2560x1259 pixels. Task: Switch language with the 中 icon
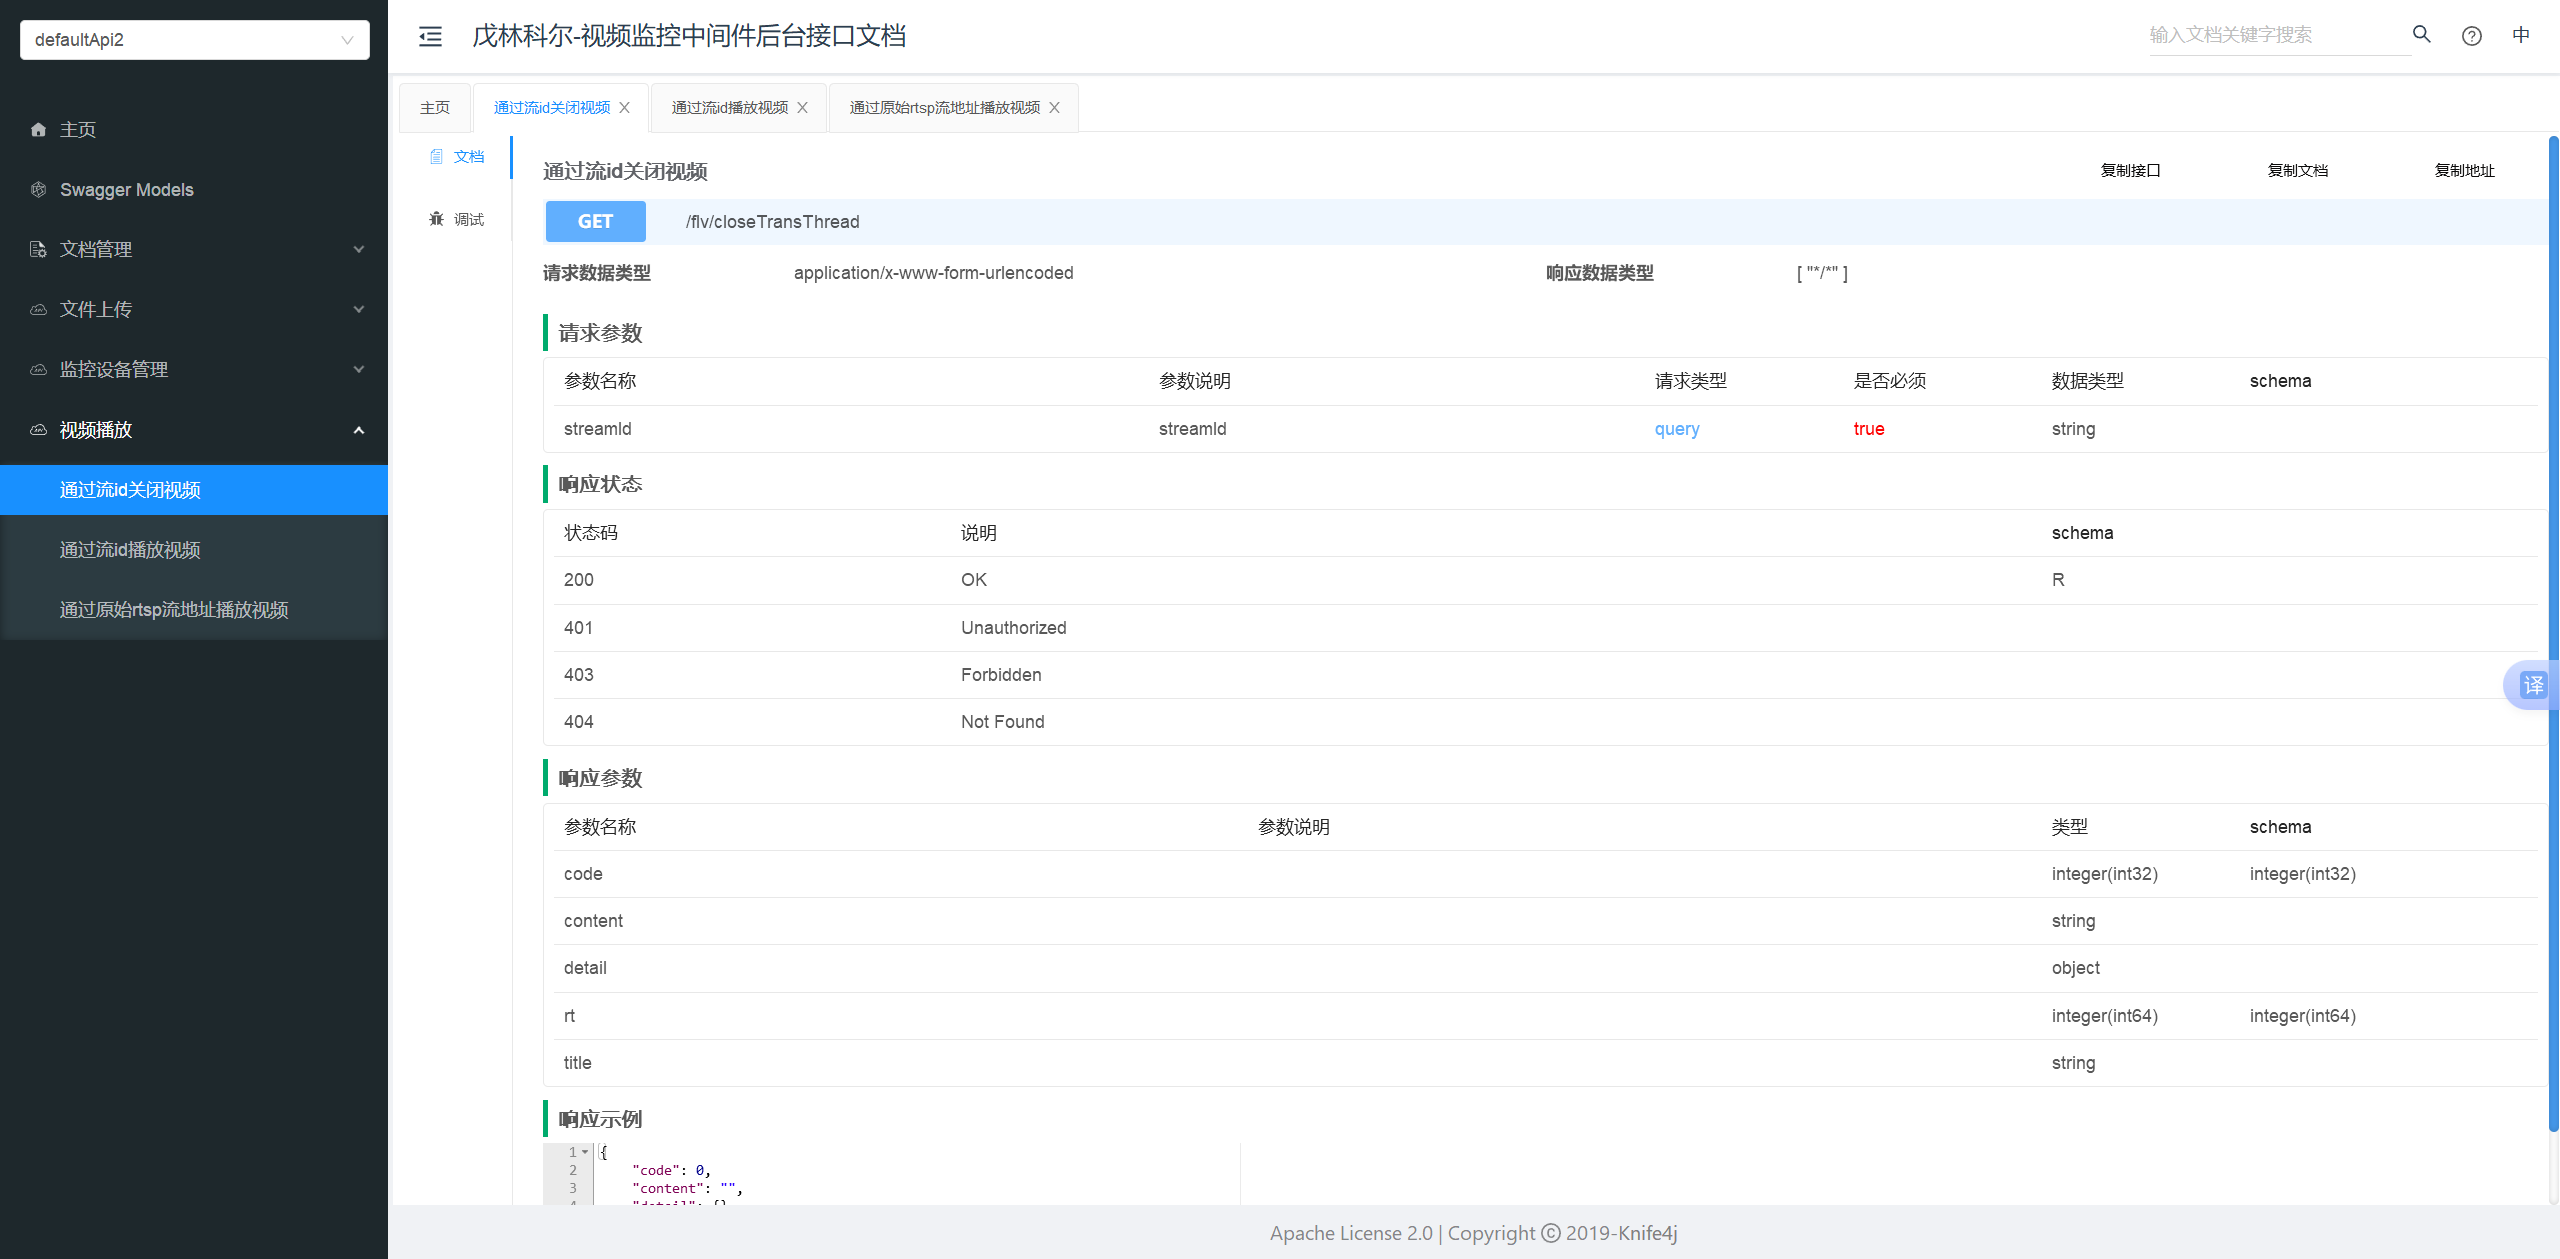[x=2521, y=35]
